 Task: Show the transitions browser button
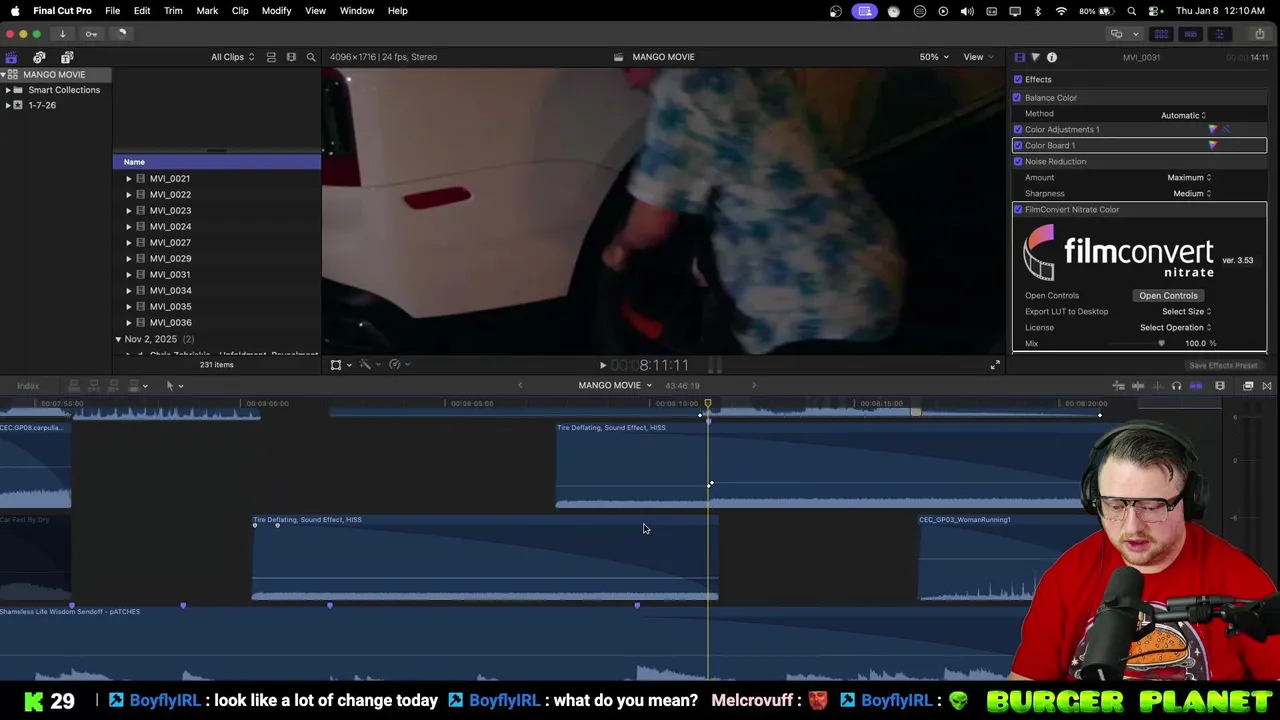(1266, 386)
